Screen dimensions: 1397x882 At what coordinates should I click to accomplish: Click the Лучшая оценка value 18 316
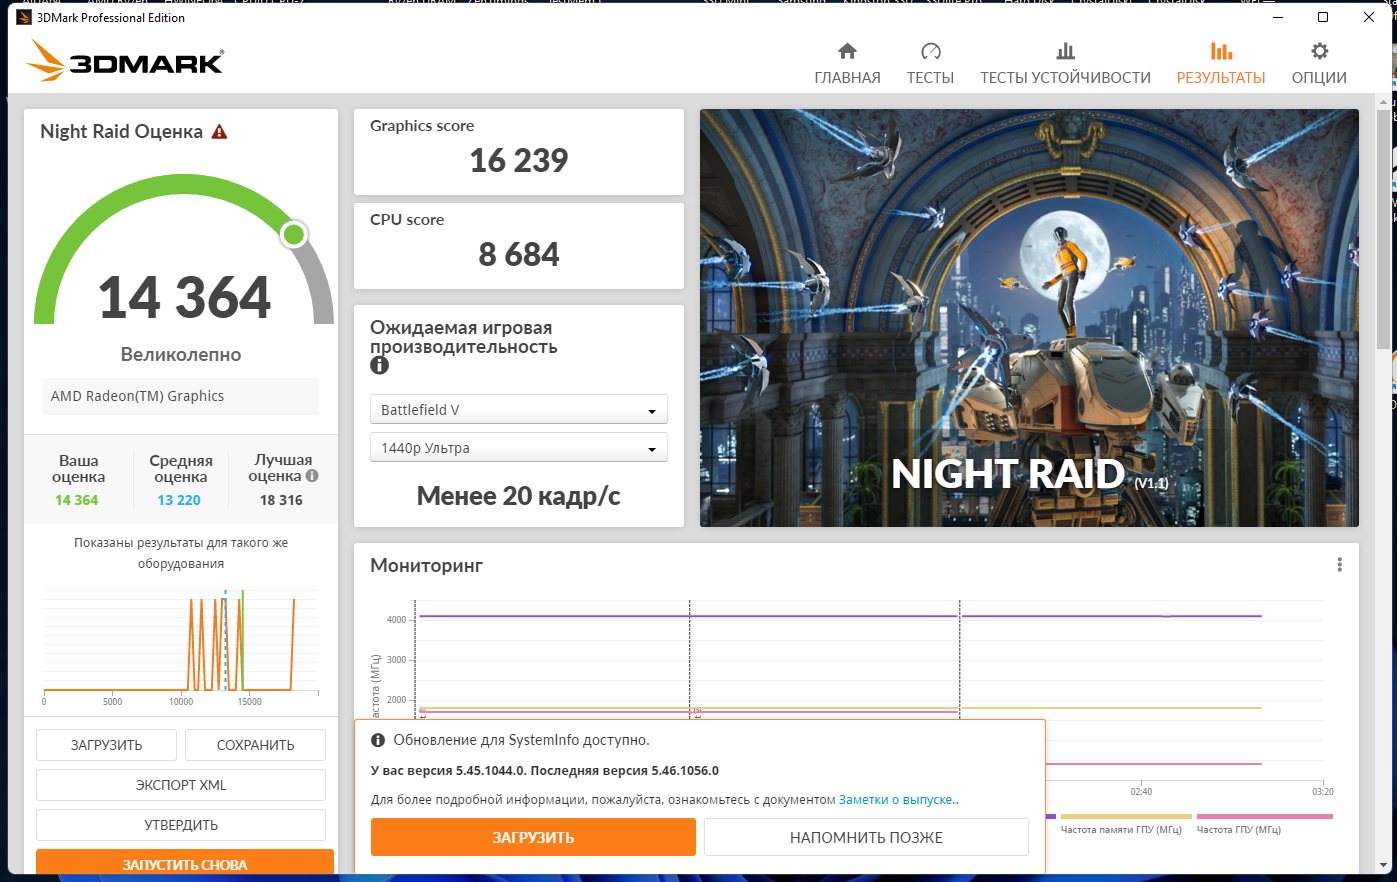[281, 500]
